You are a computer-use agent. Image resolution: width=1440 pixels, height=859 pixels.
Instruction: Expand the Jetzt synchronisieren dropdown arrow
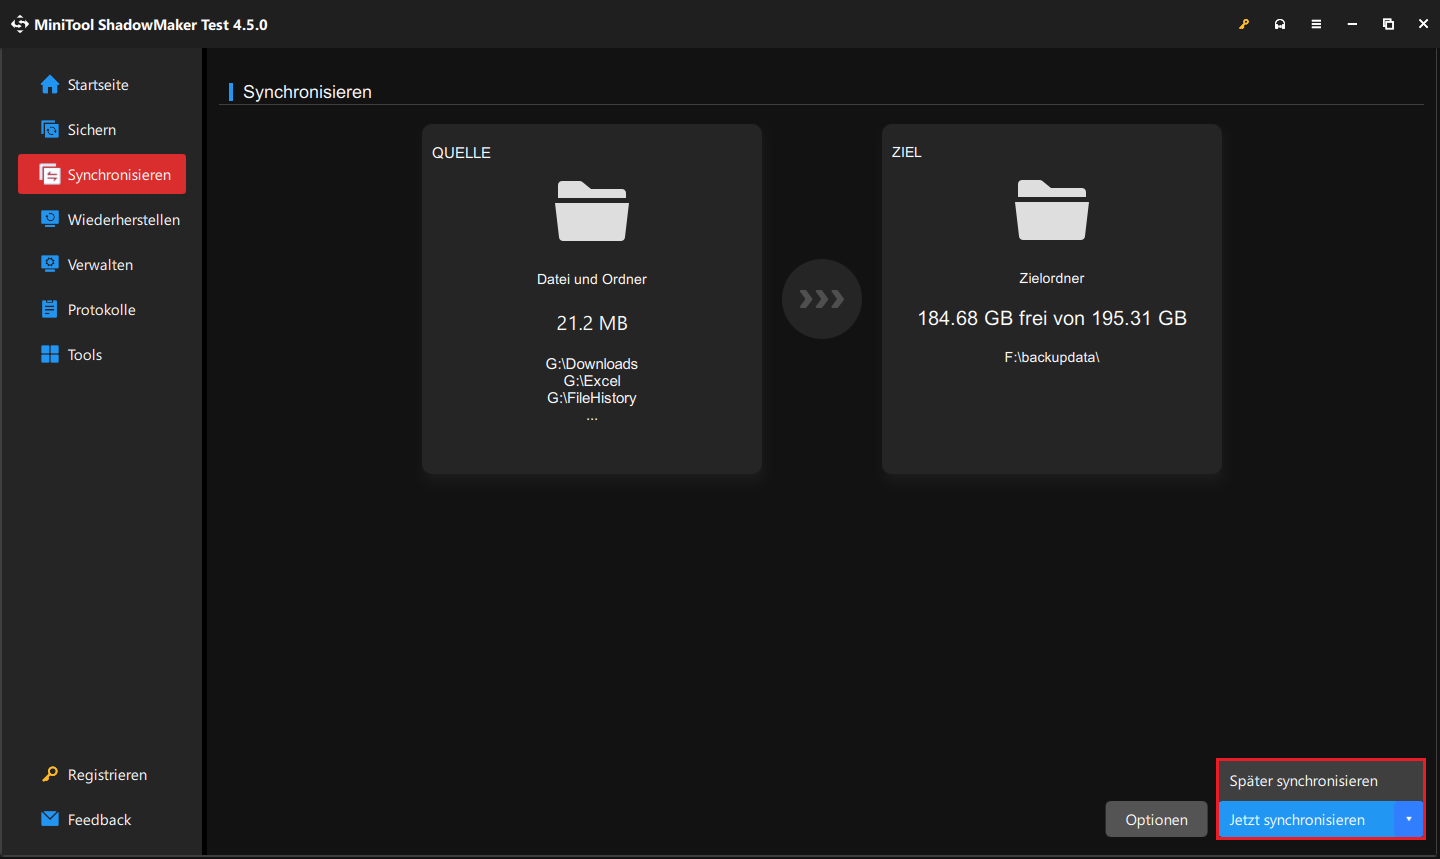click(x=1408, y=819)
